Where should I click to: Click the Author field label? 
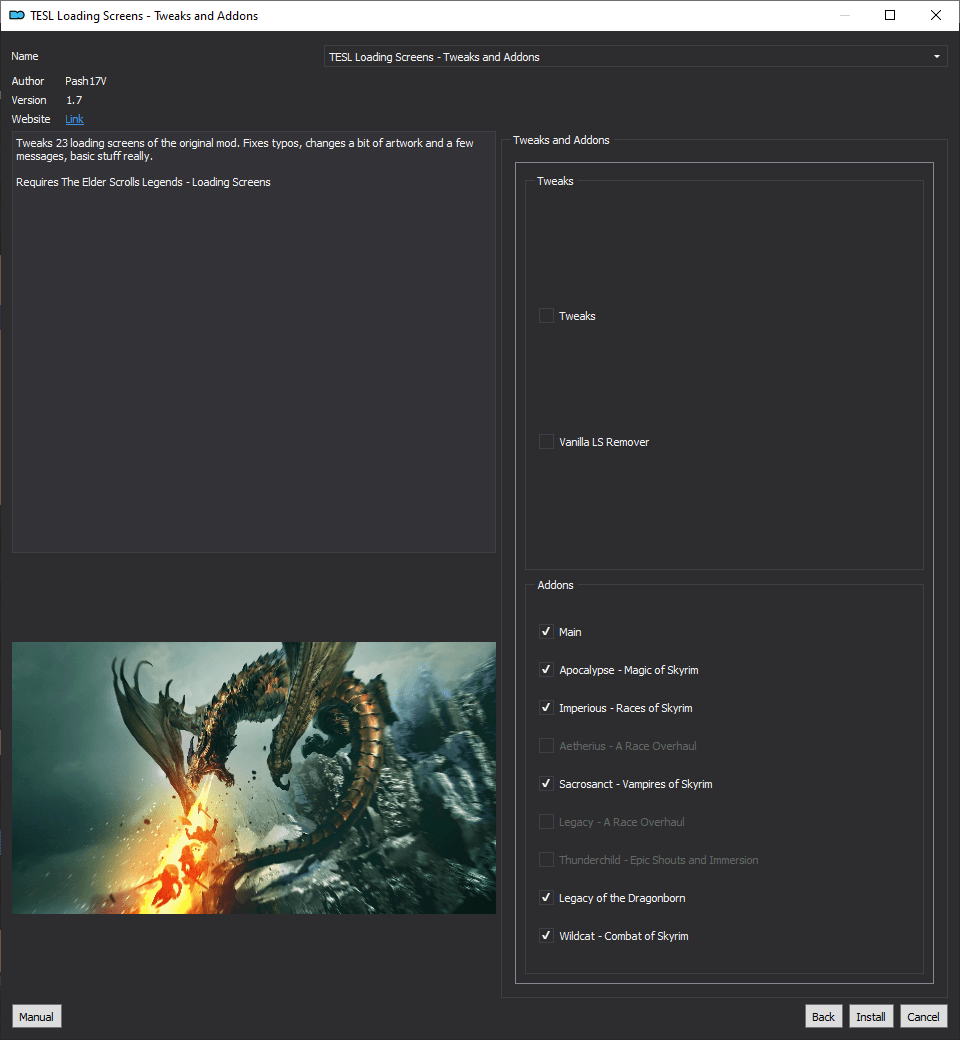point(28,81)
